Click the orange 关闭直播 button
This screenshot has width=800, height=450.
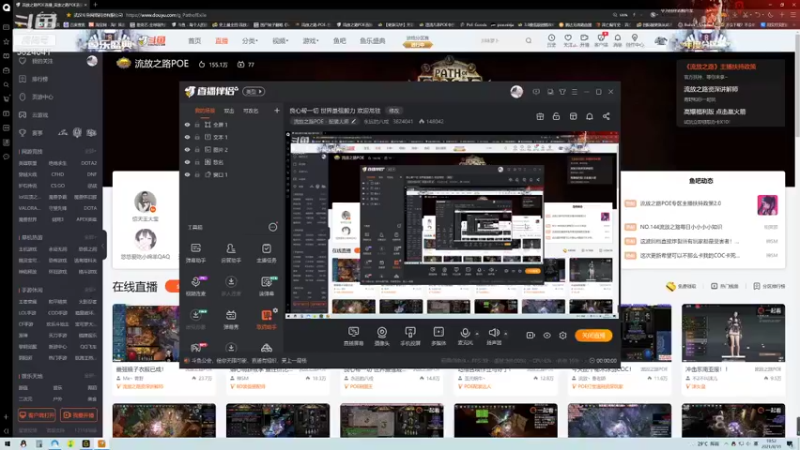(593, 335)
